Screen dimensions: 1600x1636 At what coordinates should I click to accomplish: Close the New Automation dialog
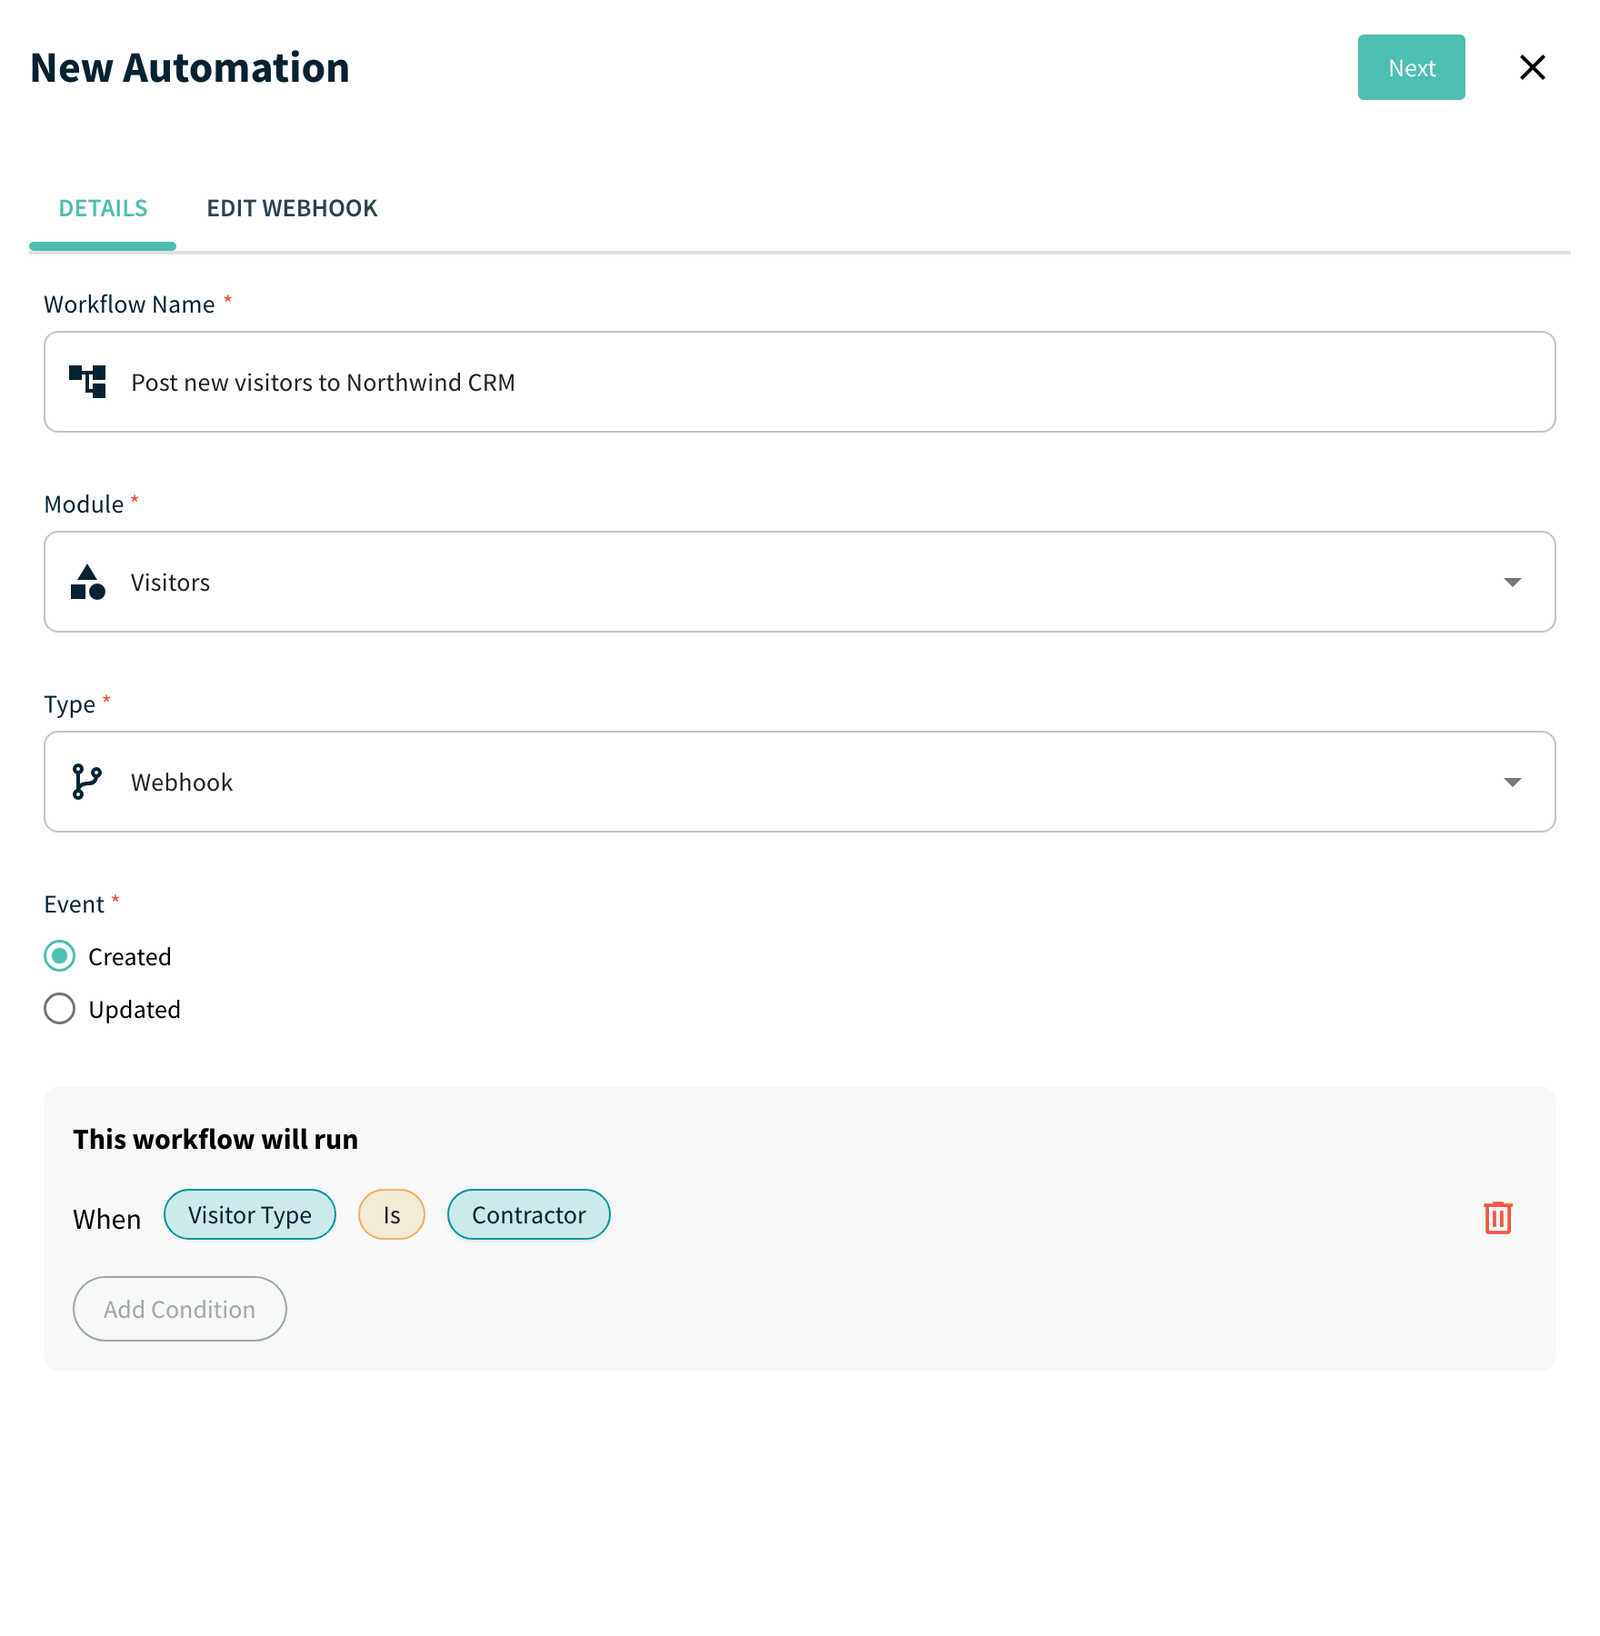pyautogui.click(x=1532, y=67)
